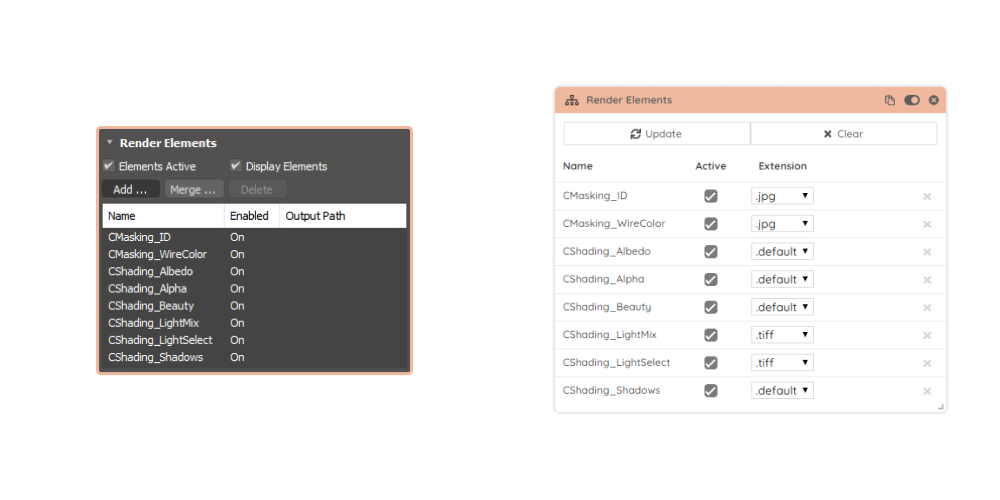The height and width of the screenshot is (500, 1000).
Task: Click the Enabled column header
Action: (252, 216)
